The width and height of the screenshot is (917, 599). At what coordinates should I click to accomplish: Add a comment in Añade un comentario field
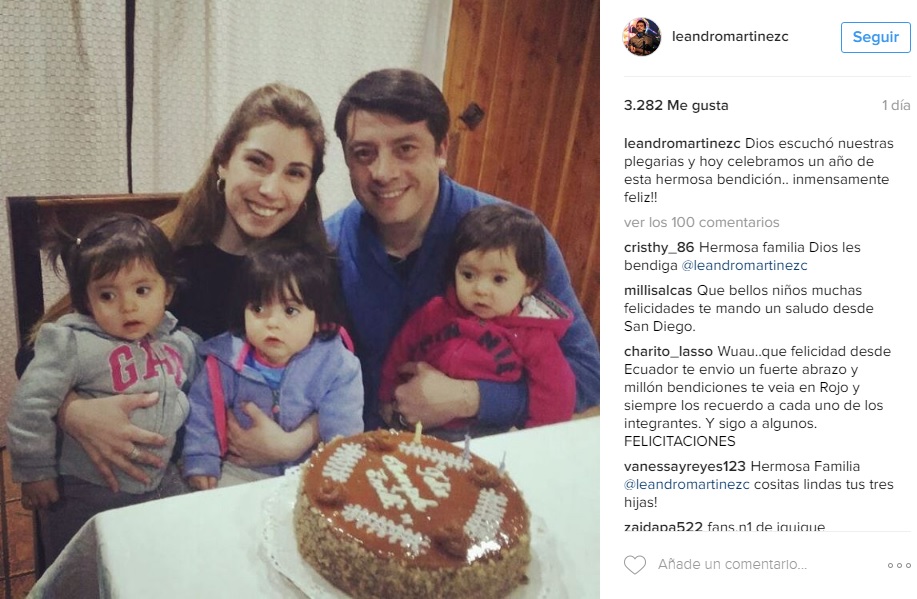[732, 564]
